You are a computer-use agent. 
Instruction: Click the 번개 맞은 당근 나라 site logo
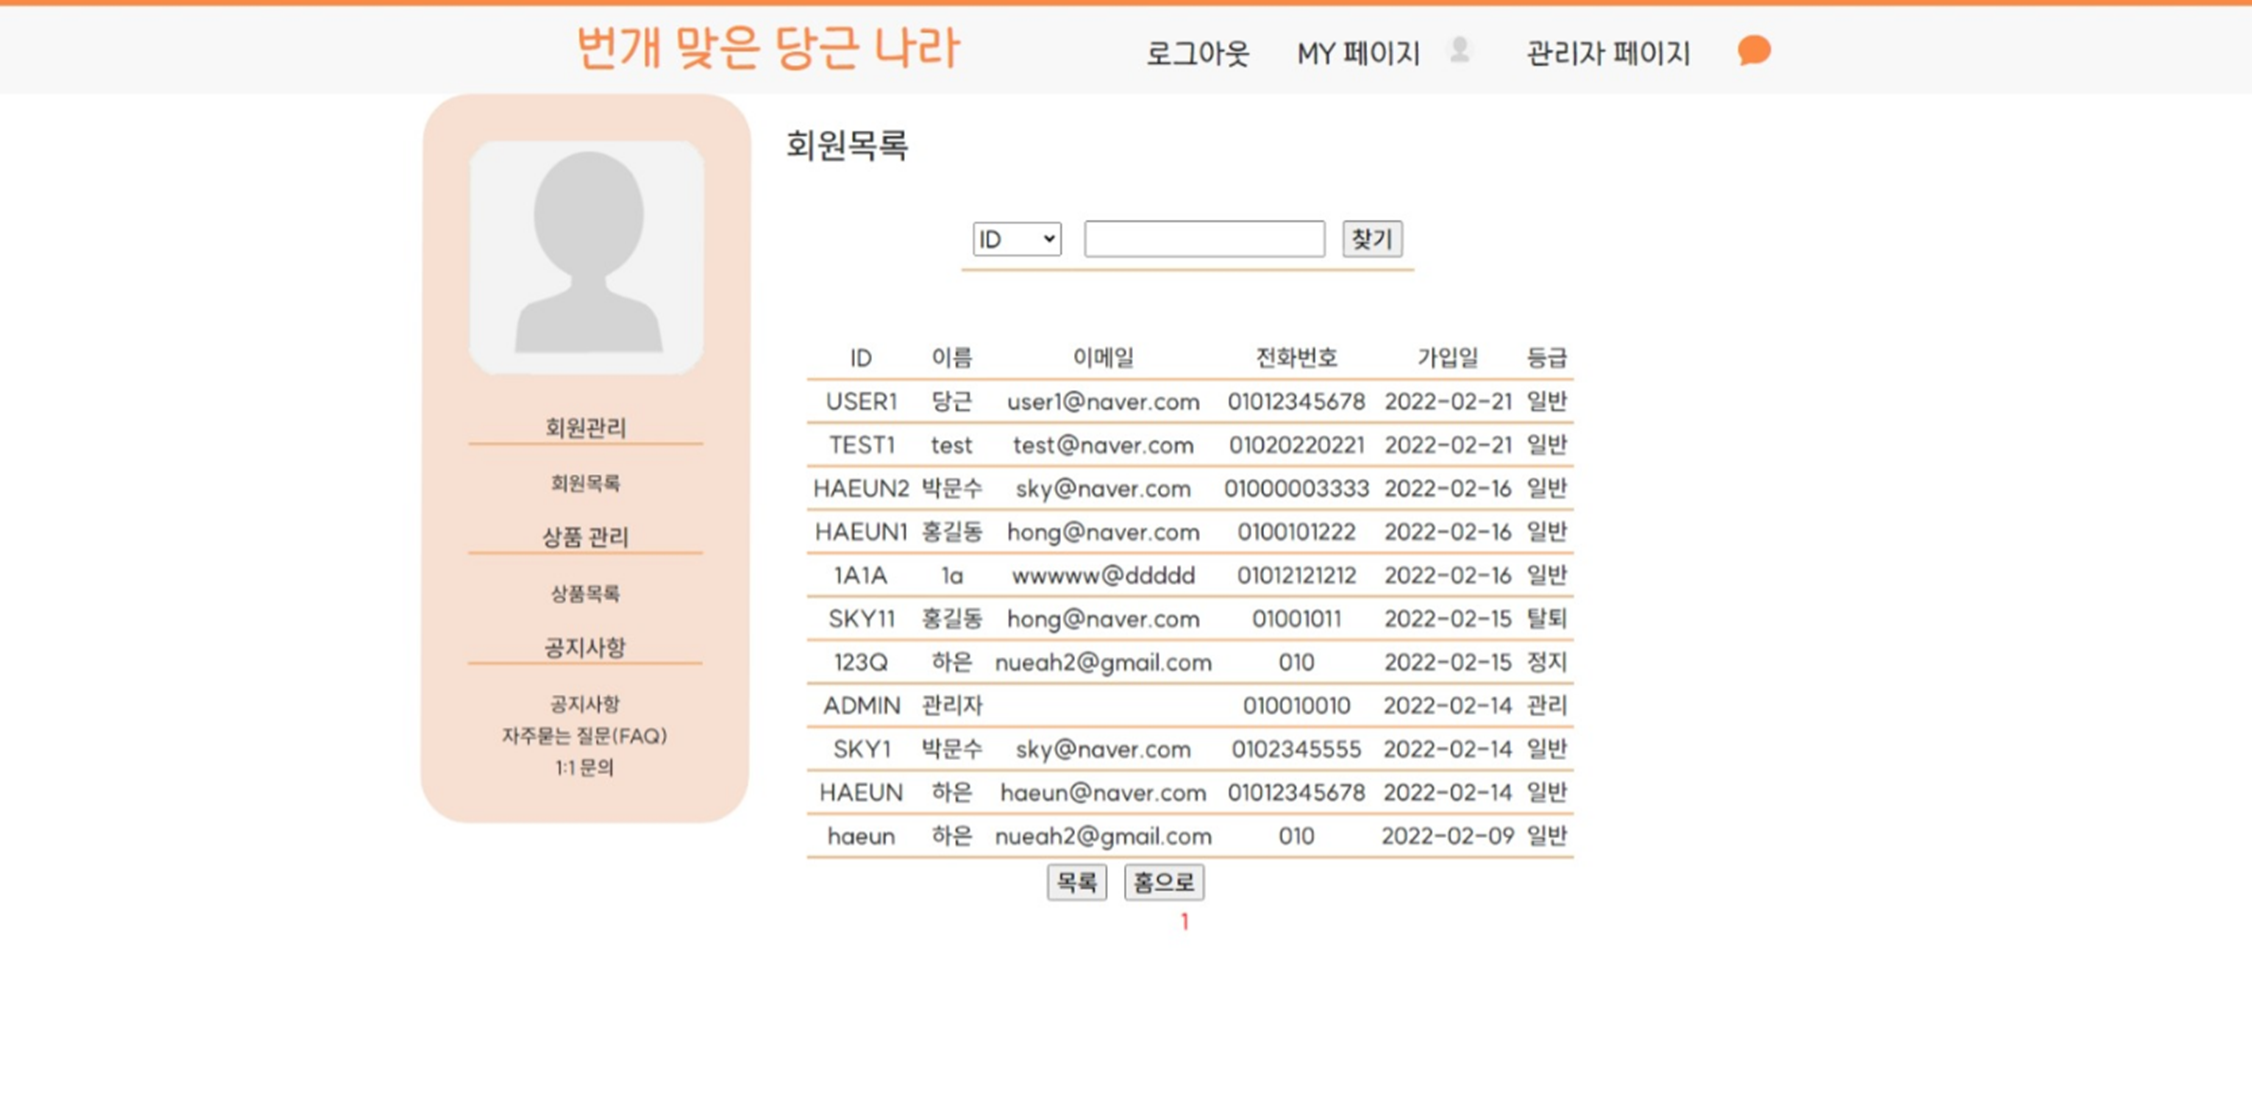click(x=768, y=48)
